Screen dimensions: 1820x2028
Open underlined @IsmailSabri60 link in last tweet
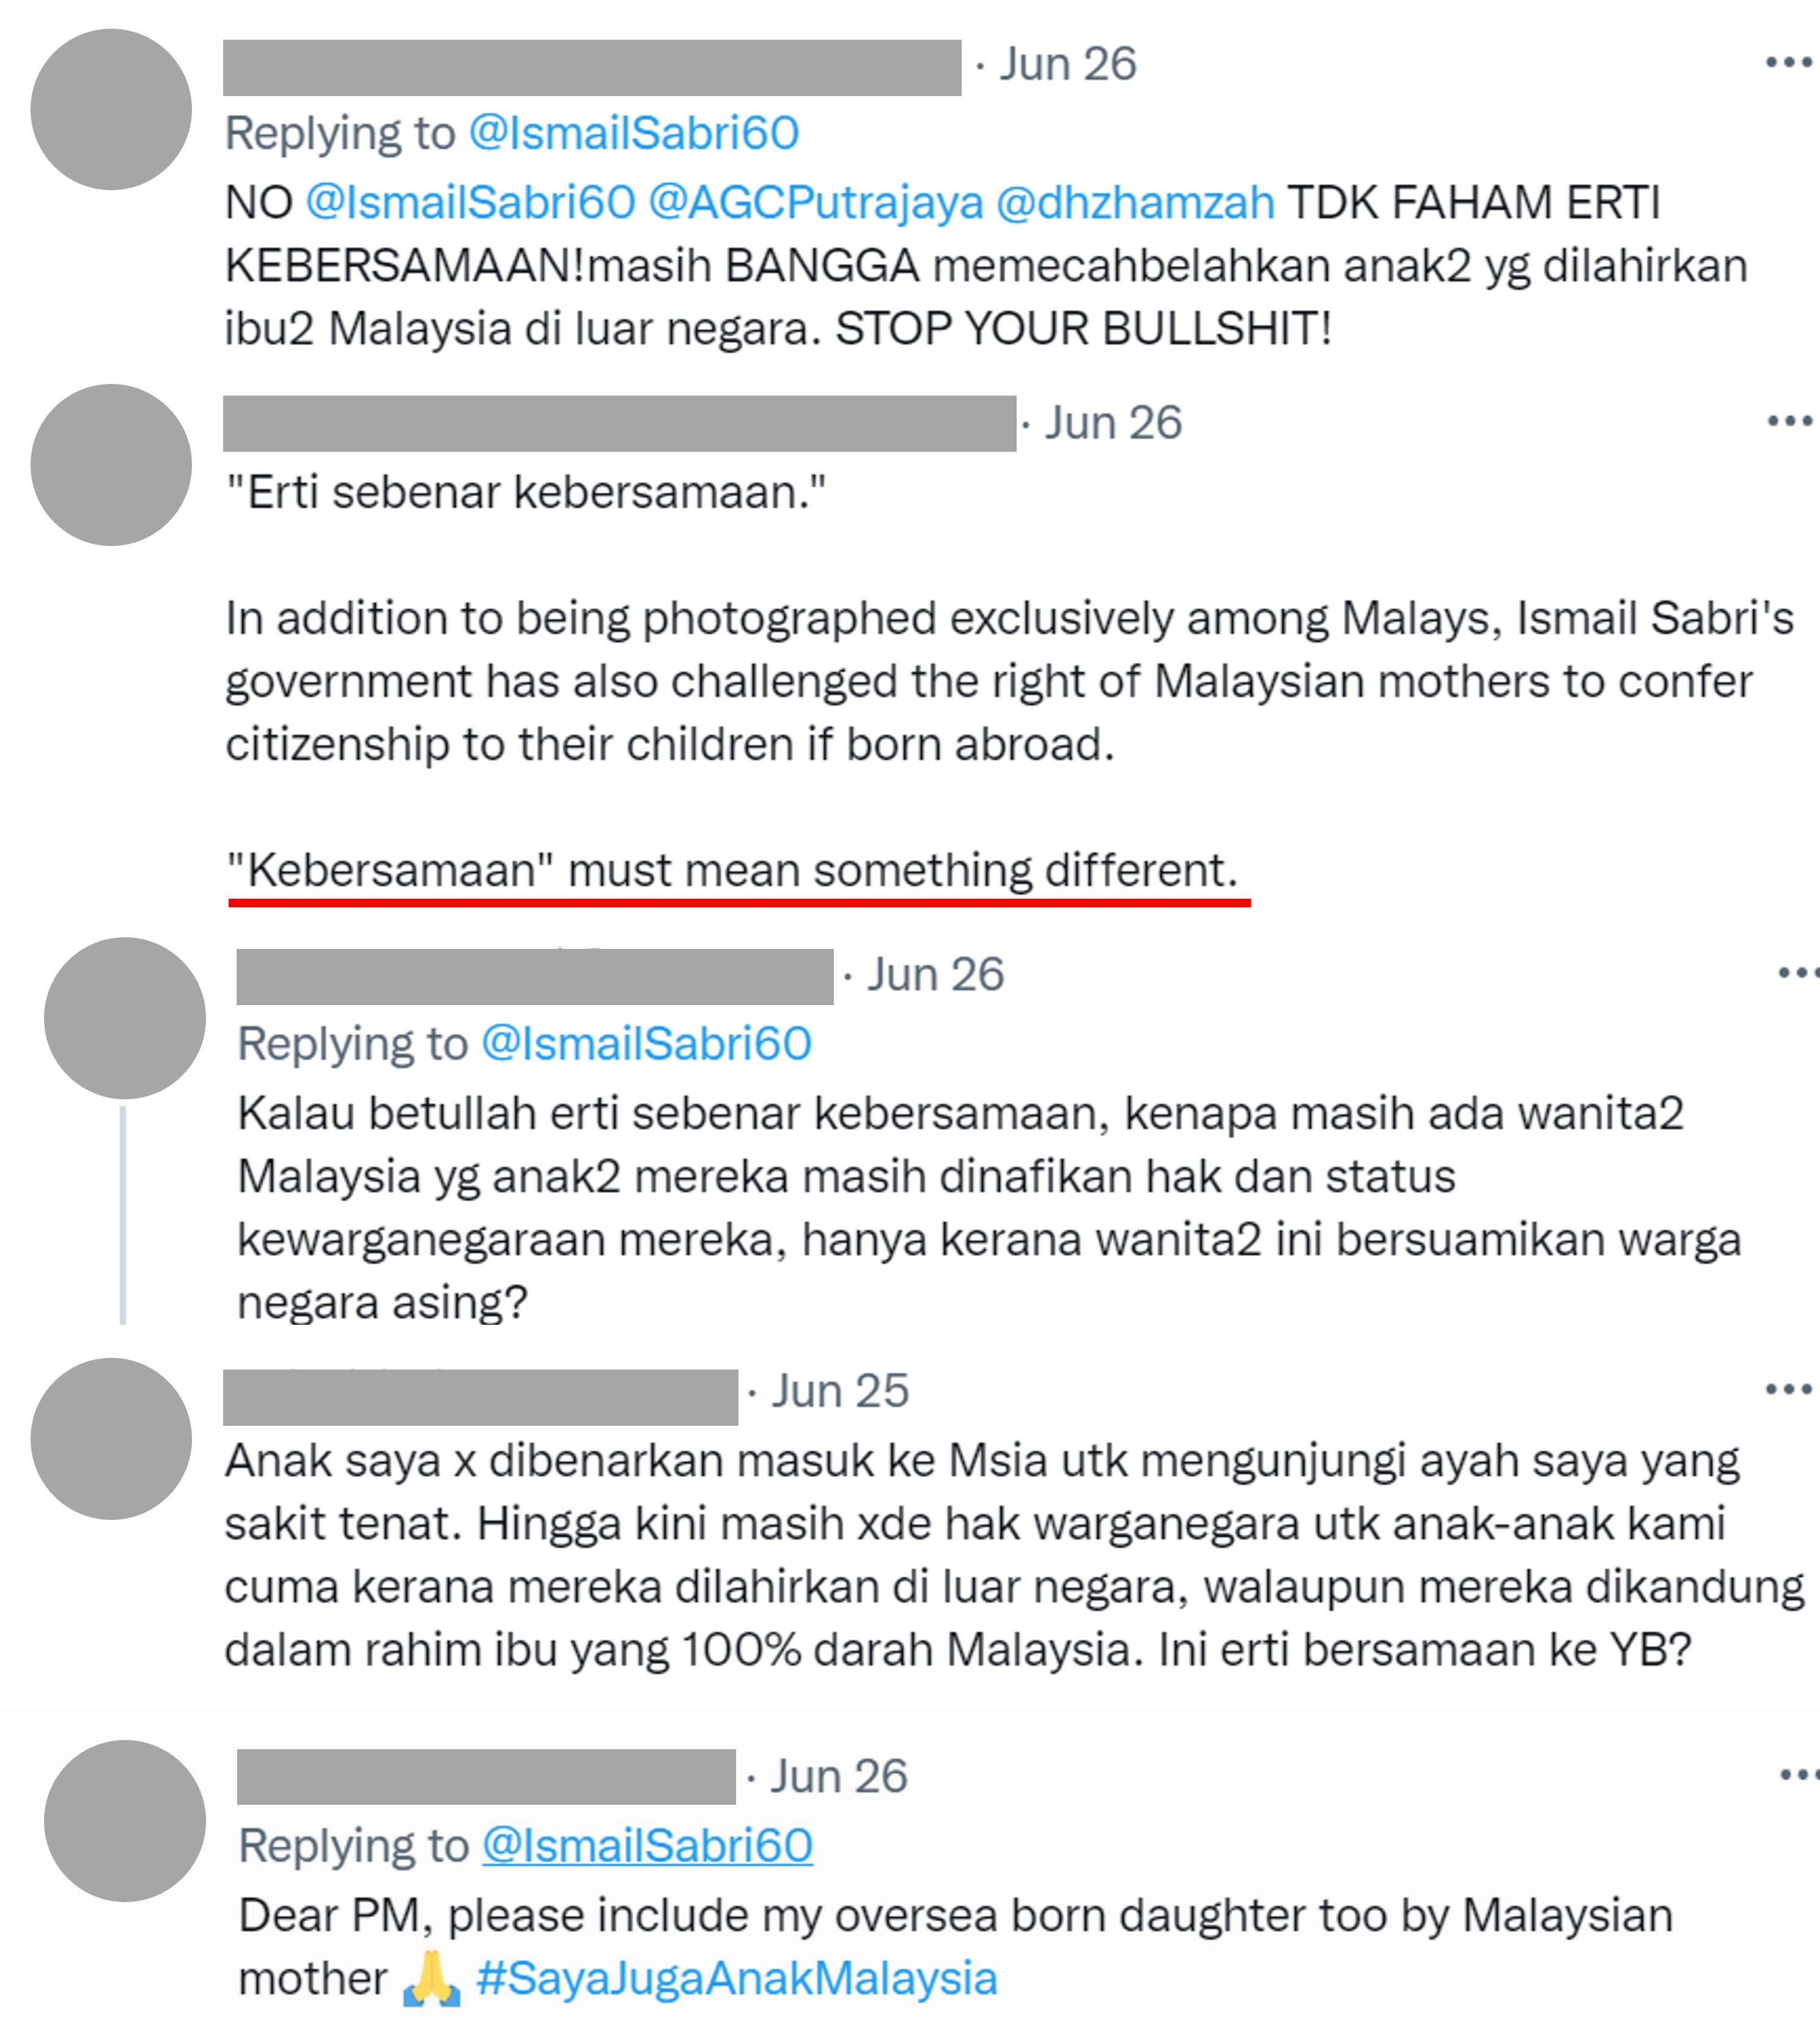tap(647, 1846)
